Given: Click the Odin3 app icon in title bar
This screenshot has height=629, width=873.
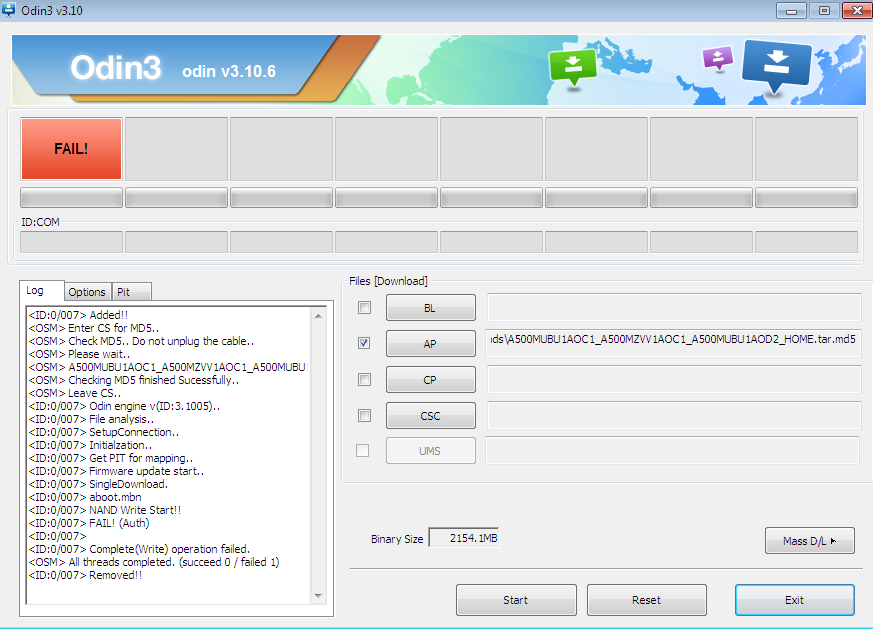Looking at the screenshot, I should [9, 9].
